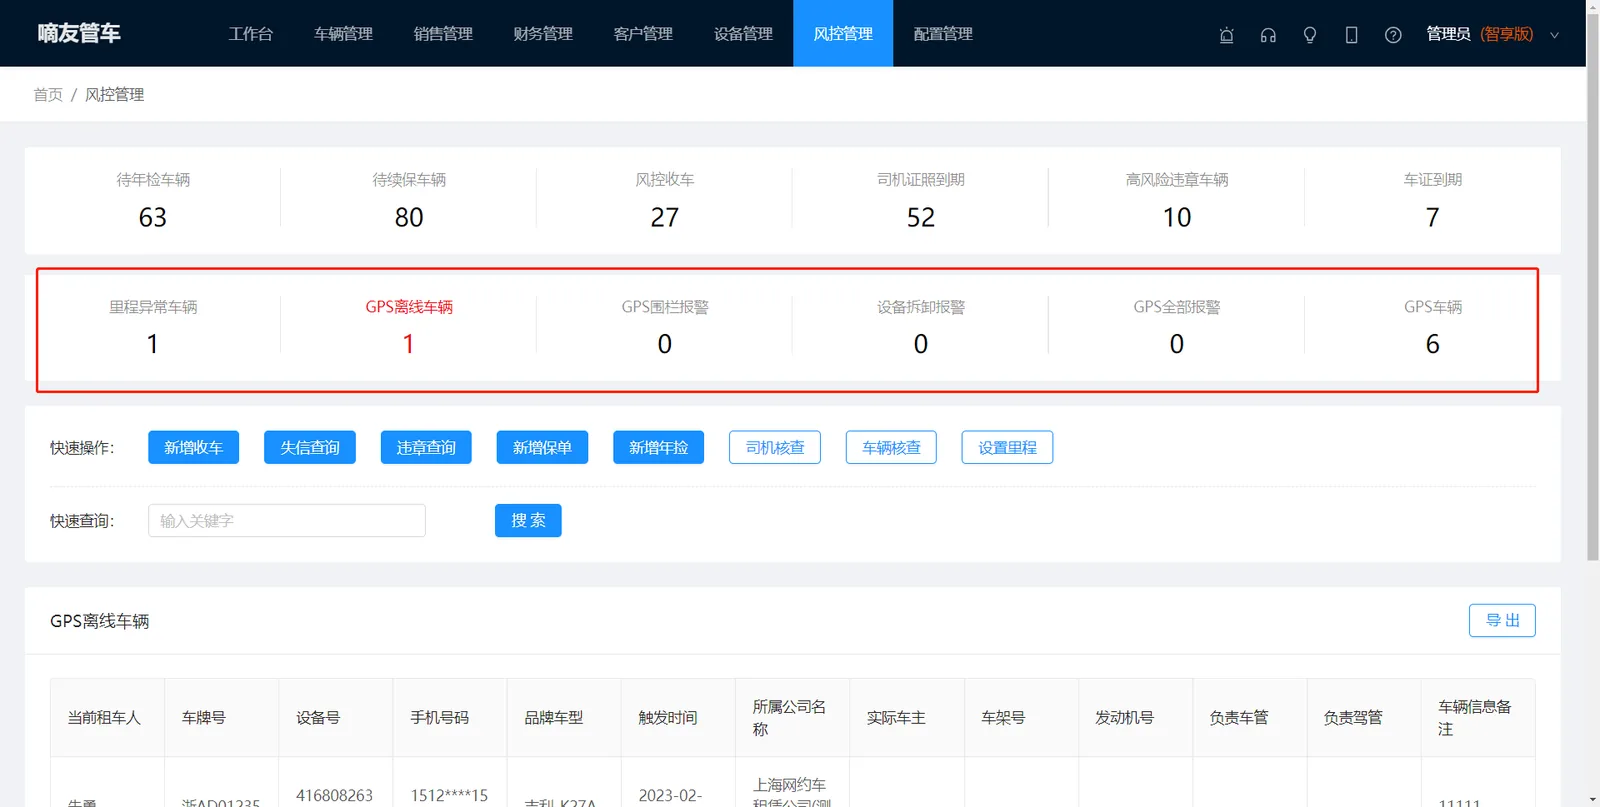Expand the 管理员 account dropdown arrow
1600x807 pixels.
click(x=1554, y=35)
